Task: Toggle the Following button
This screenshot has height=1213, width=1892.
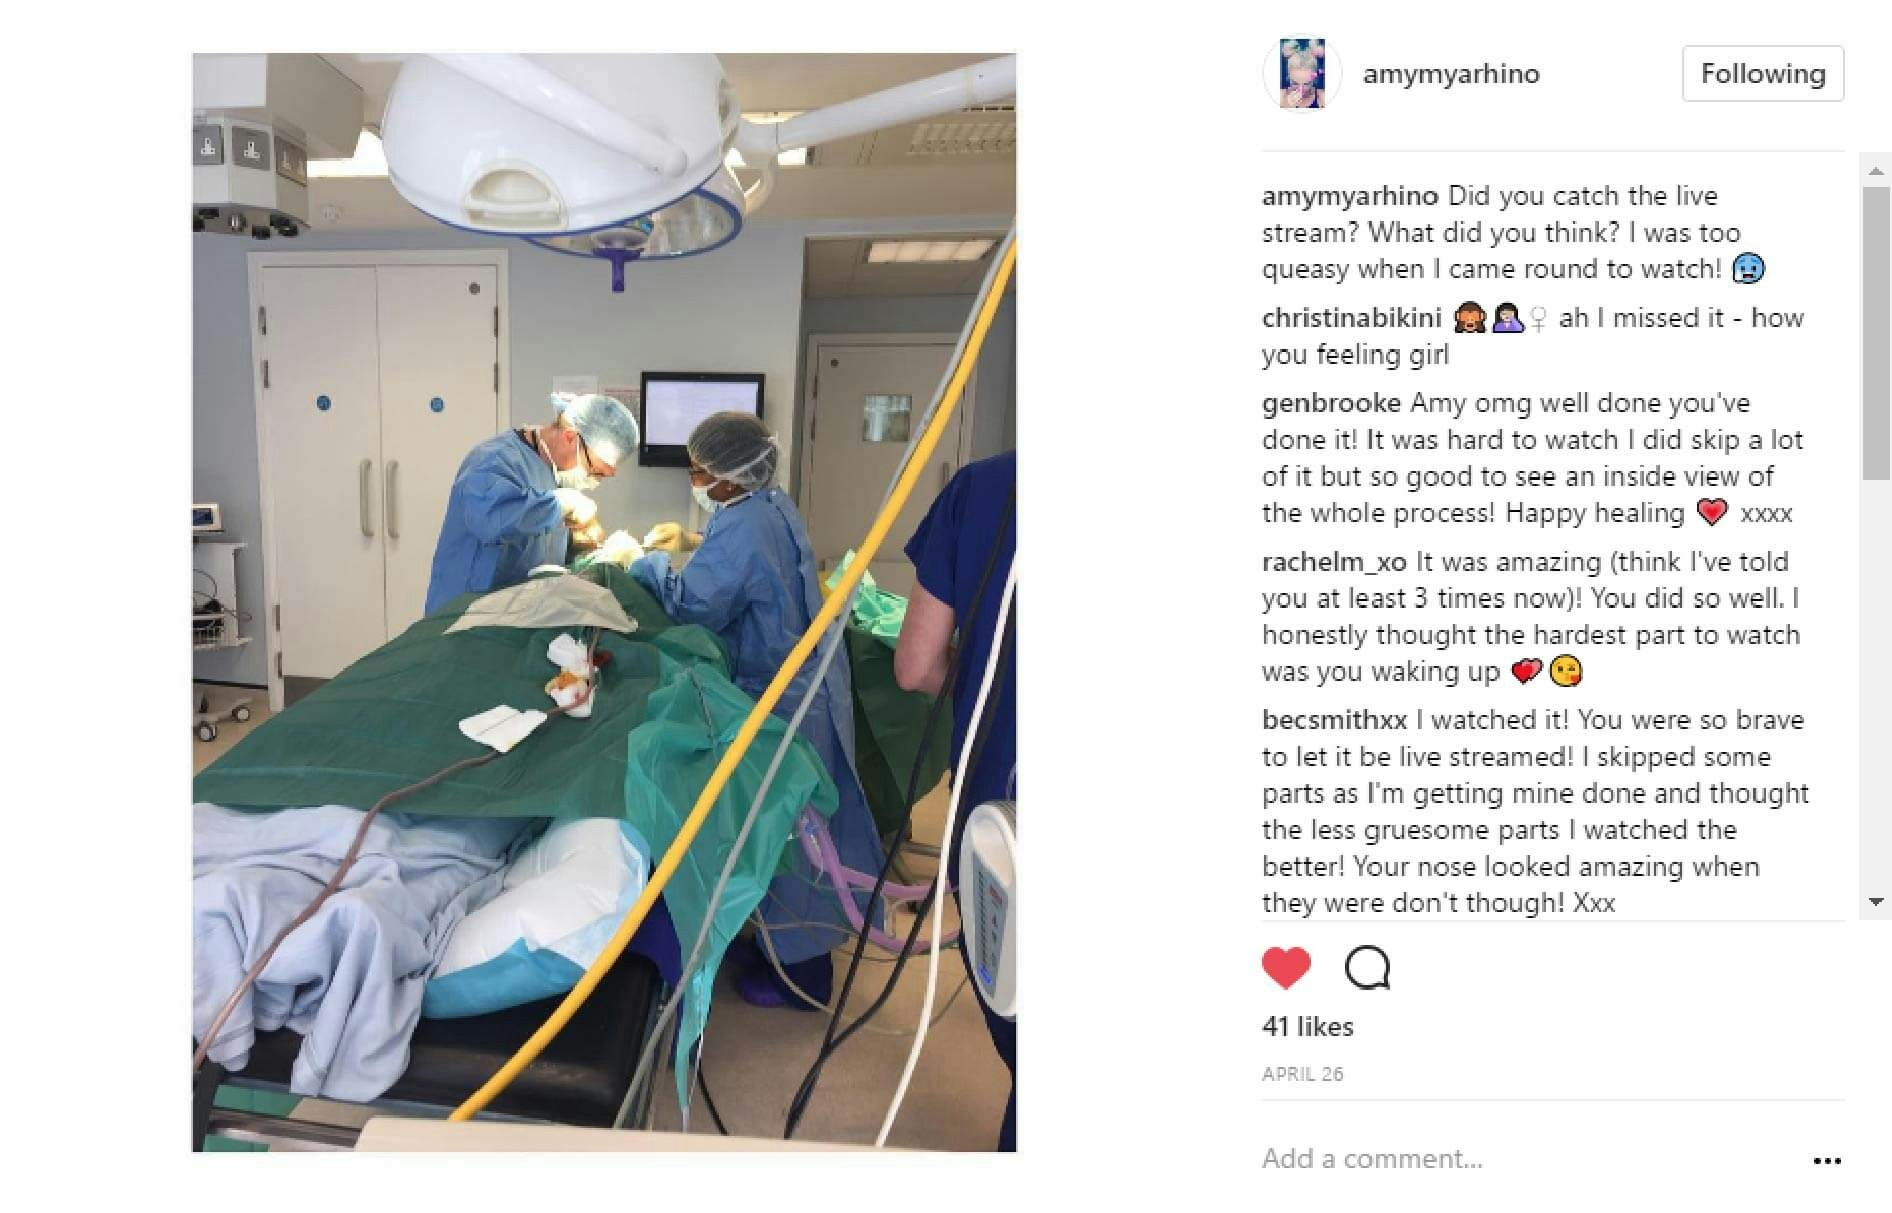Action: point(1763,73)
